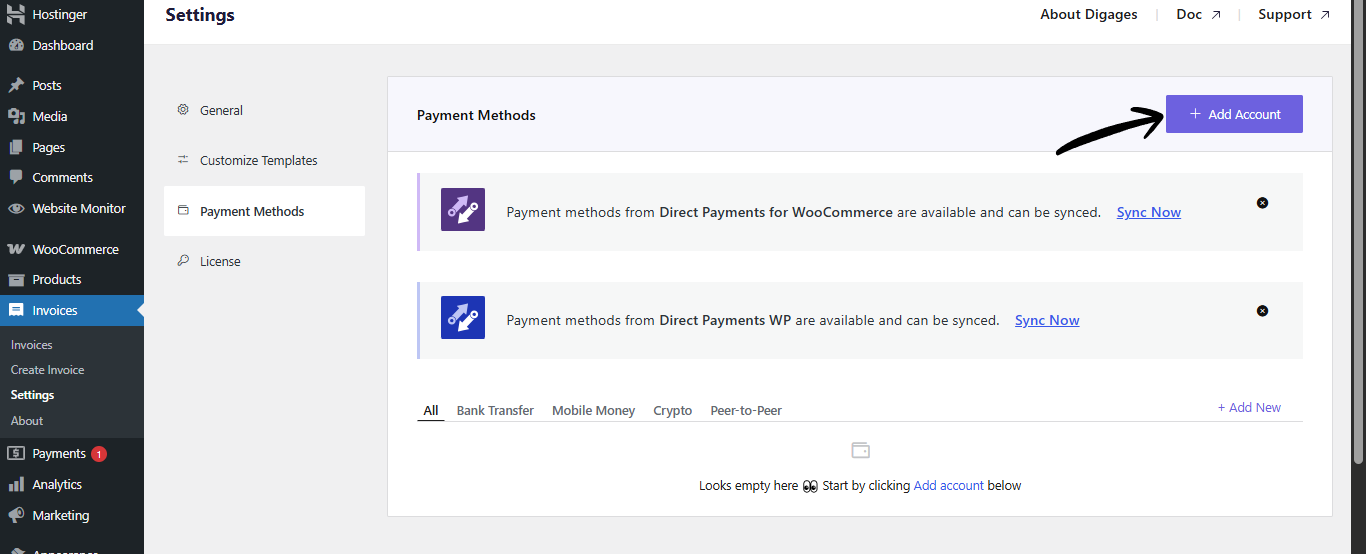Click the WooCommerce logo icon
Screen dimensions: 1366x554
tap(16, 249)
